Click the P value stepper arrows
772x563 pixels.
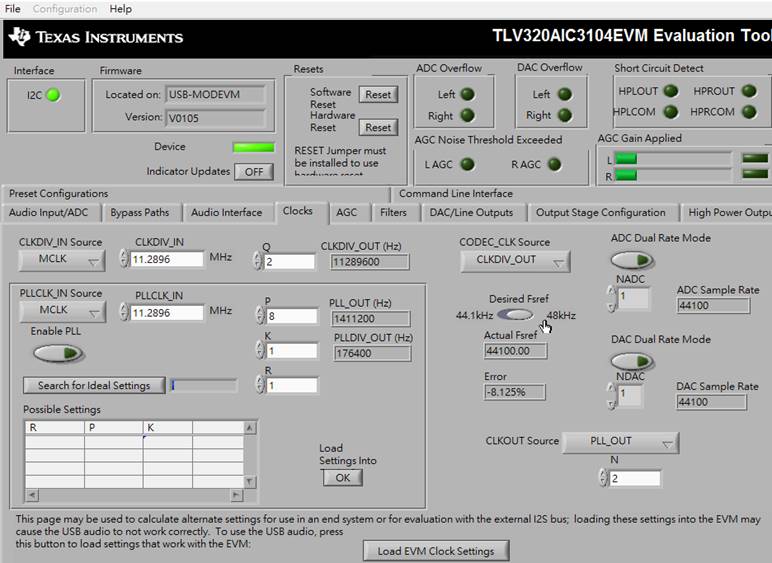[260, 315]
